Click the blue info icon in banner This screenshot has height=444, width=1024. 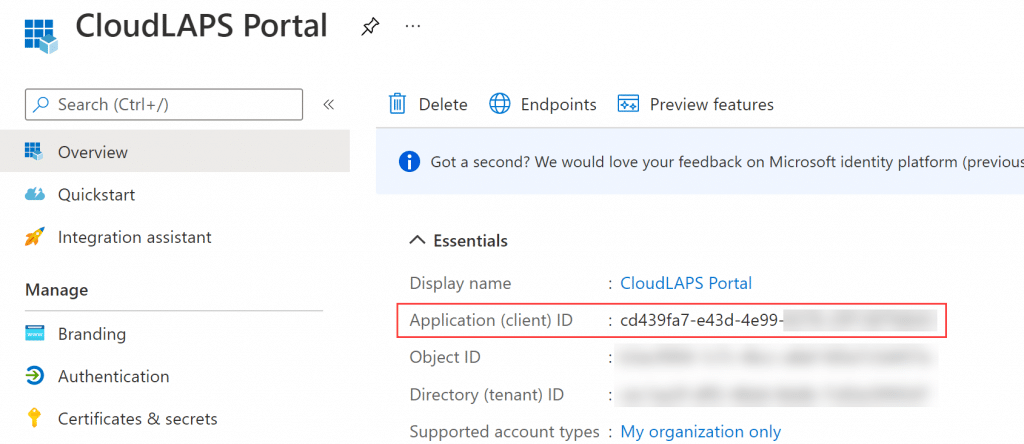[x=409, y=161]
